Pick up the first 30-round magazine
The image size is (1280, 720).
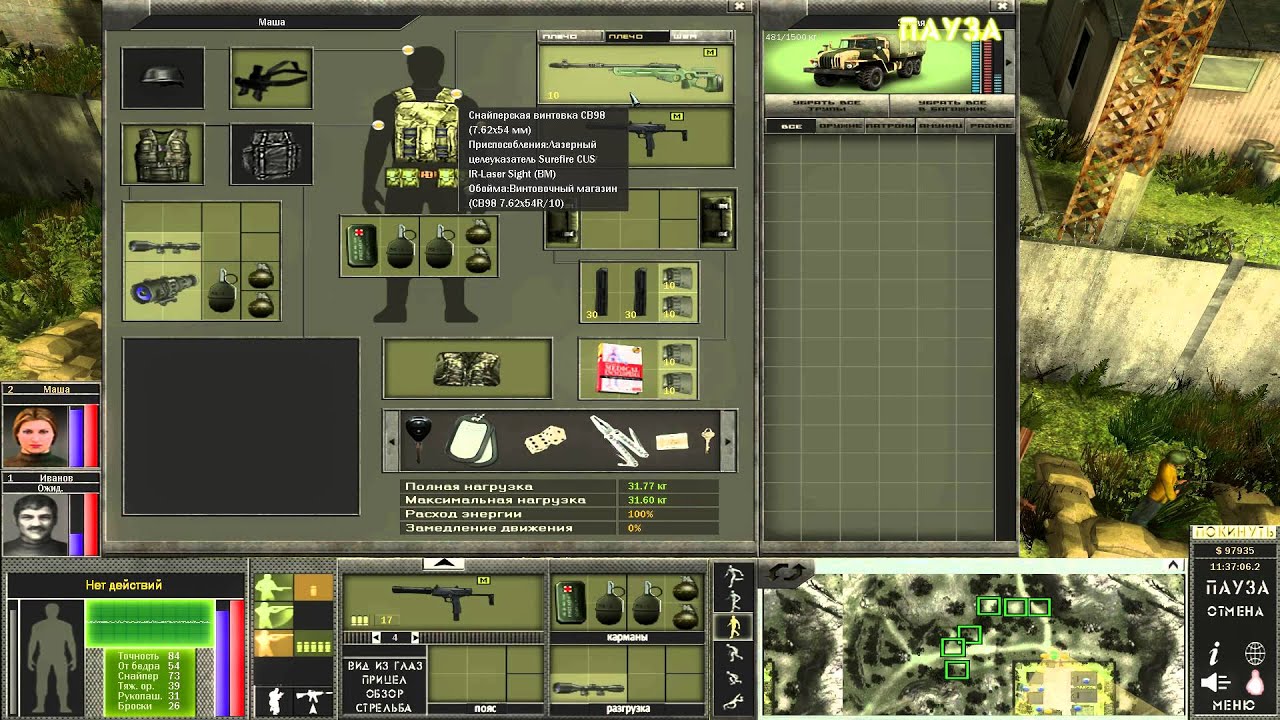[603, 291]
